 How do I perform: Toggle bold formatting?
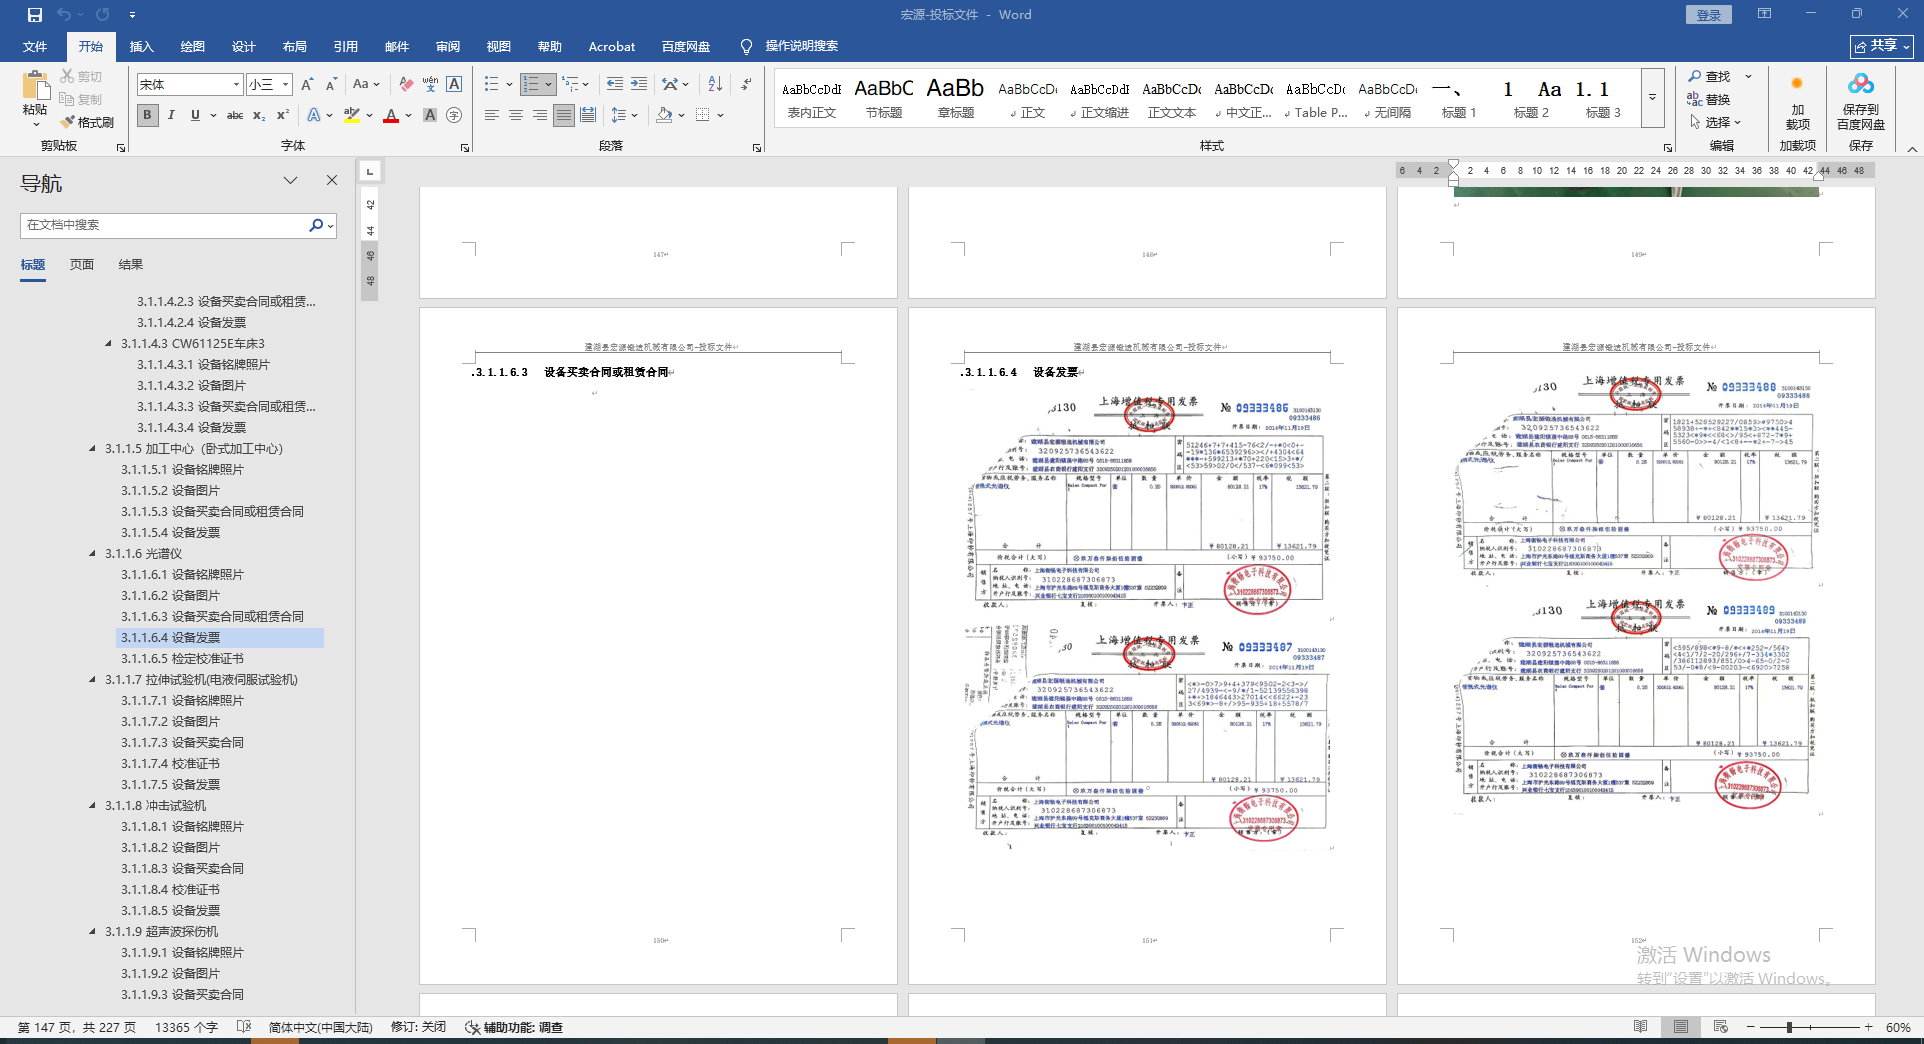coord(148,115)
